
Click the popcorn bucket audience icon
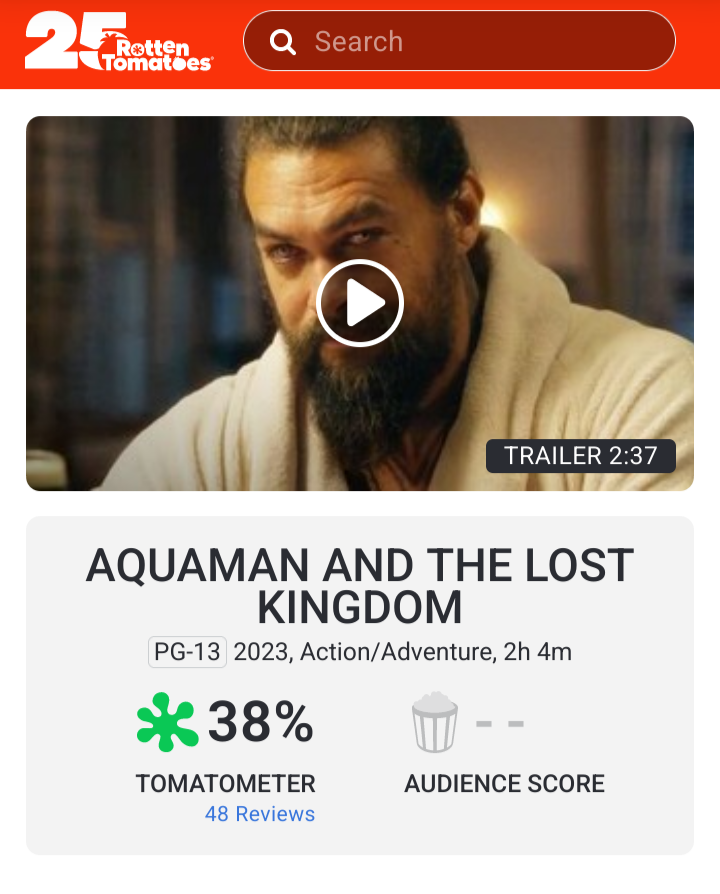[x=435, y=724]
